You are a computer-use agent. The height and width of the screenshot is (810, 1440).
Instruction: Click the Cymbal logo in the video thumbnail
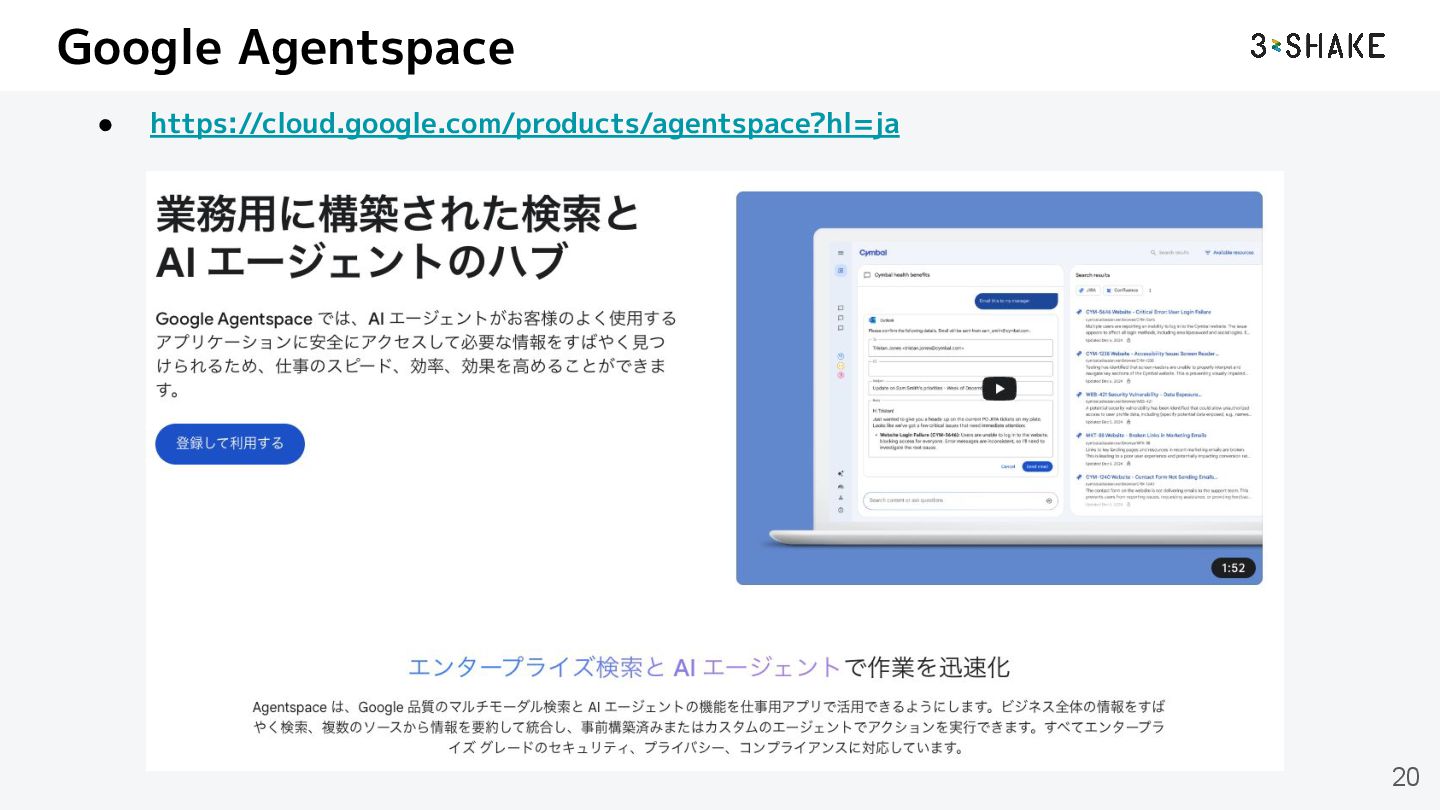tap(873, 253)
